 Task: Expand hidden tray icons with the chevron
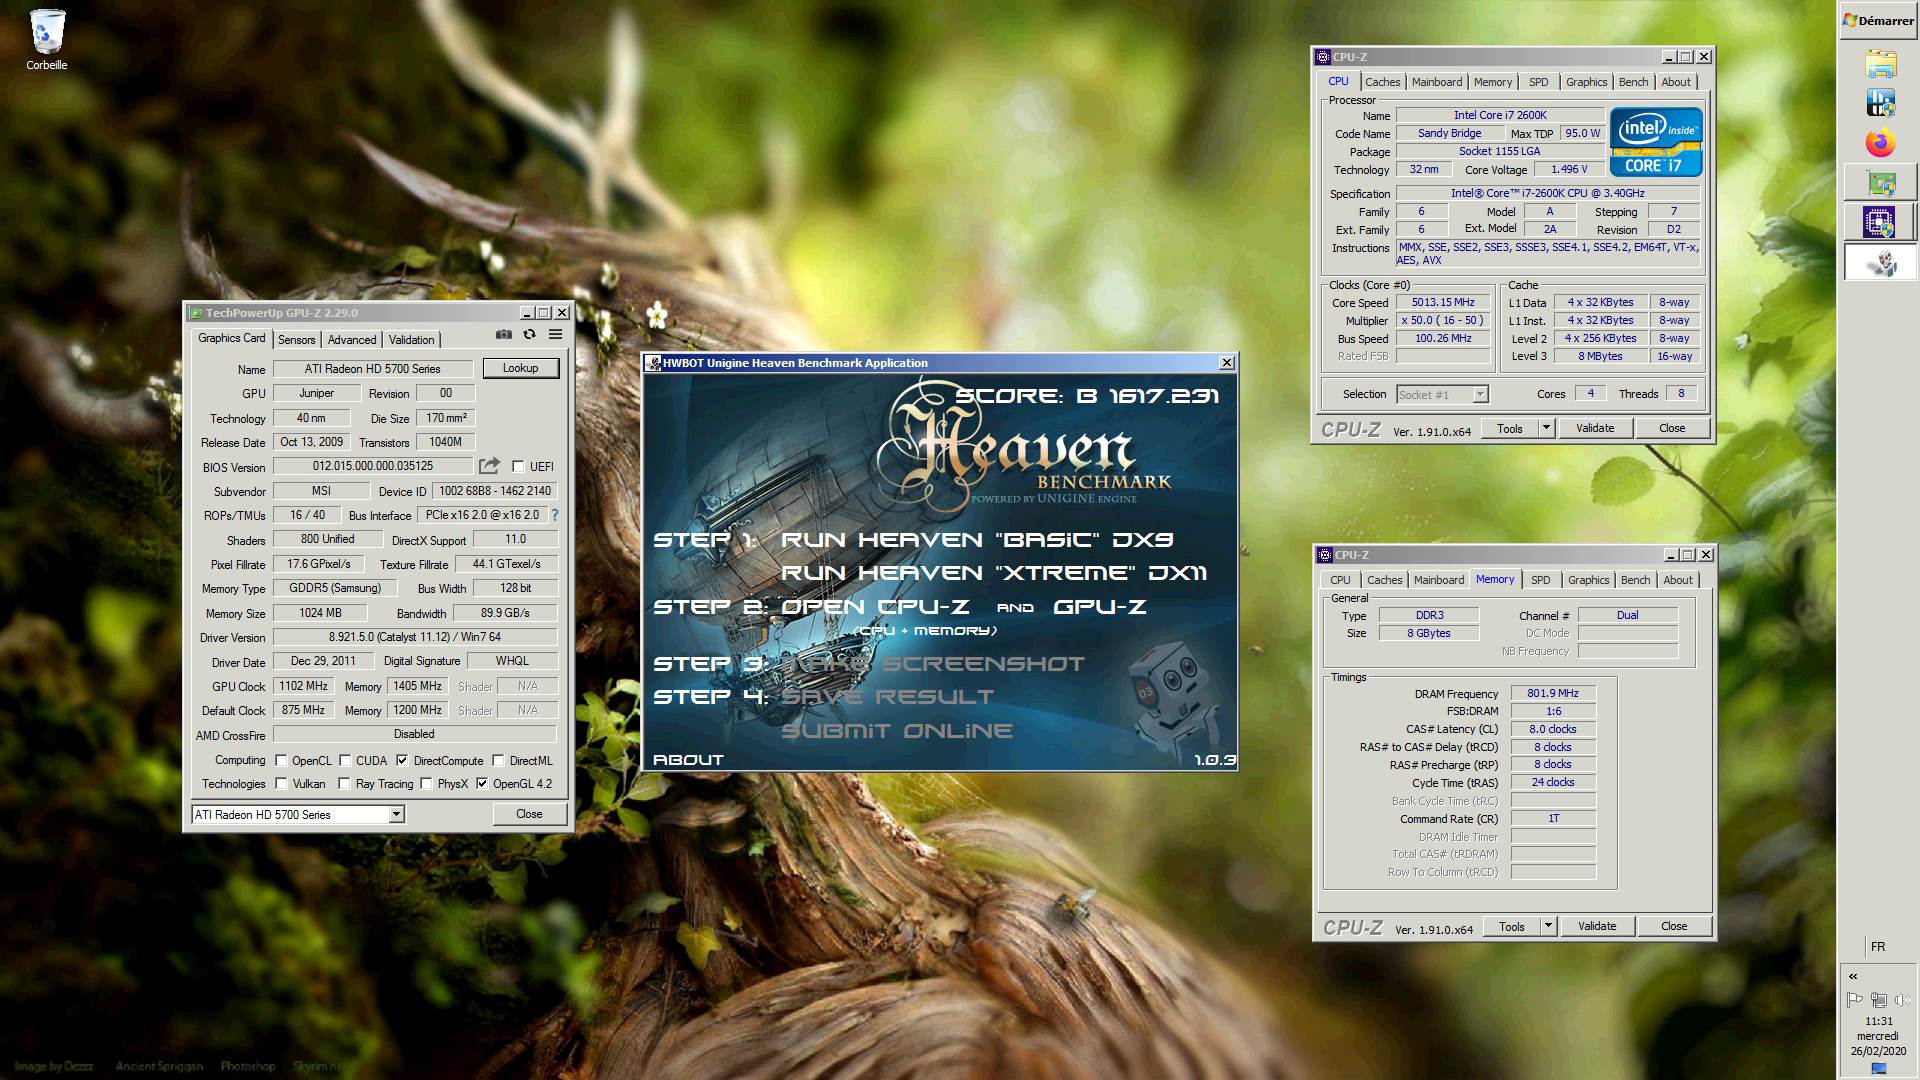pyautogui.click(x=1853, y=976)
